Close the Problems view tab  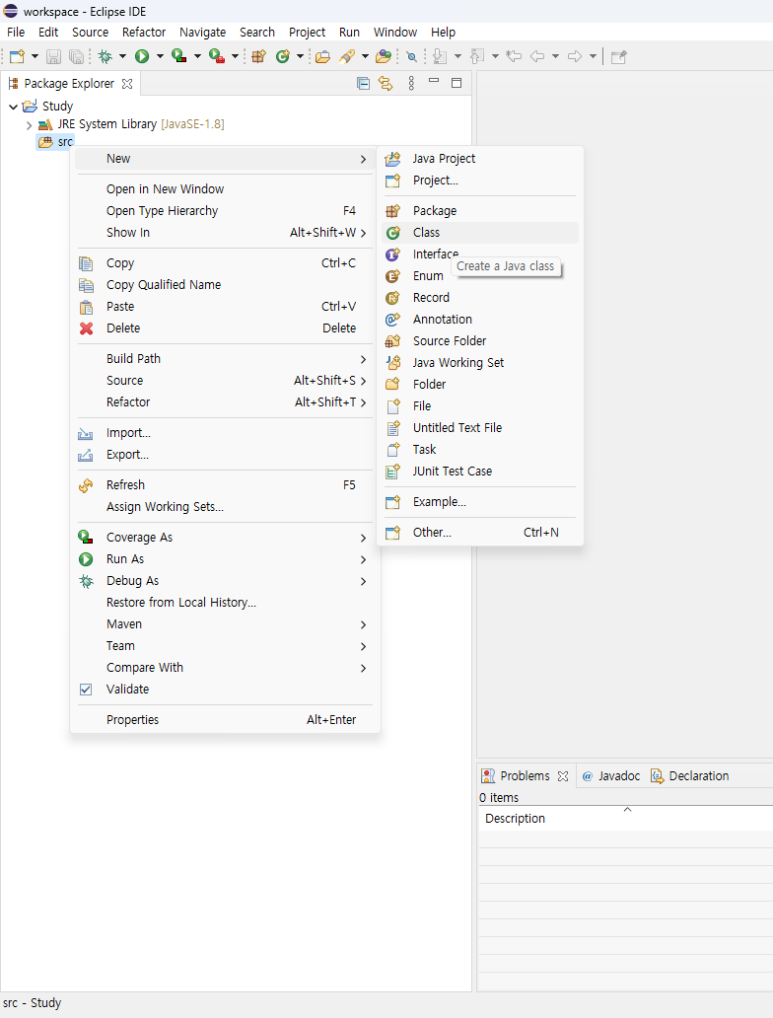click(x=563, y=776)
